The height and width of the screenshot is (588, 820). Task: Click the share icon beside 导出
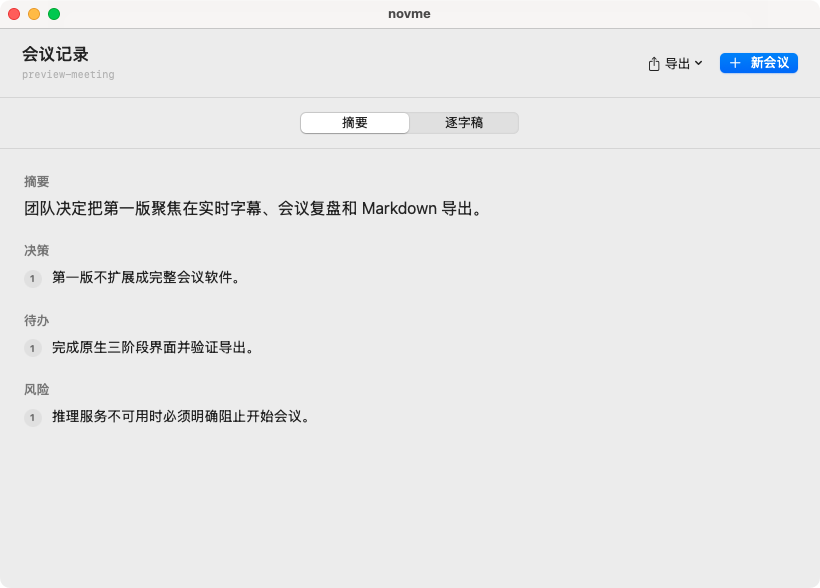coord(654,64)
